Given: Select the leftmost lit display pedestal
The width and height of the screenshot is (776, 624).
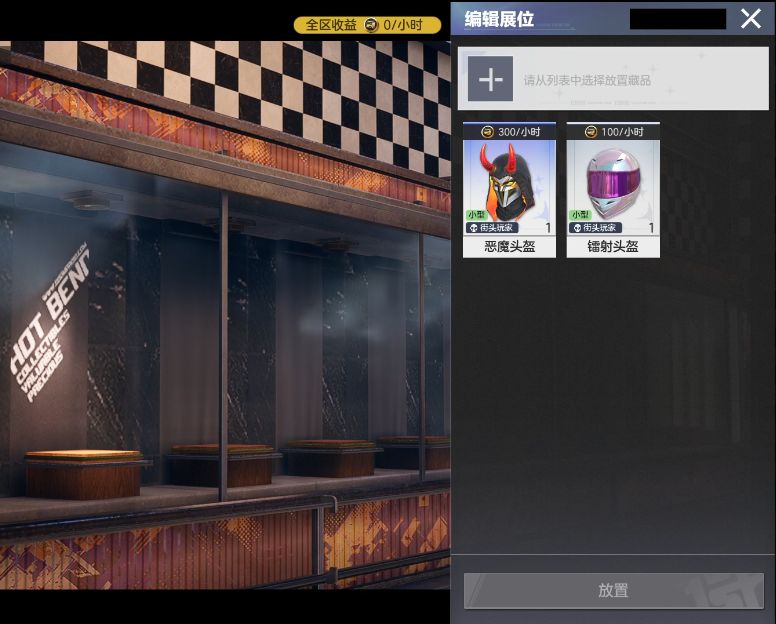Looking at the screenshot, I should coord(83,473).
